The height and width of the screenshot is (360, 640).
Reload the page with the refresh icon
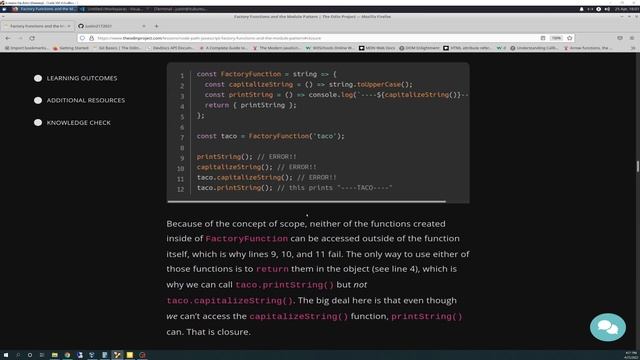pos(32,38)
